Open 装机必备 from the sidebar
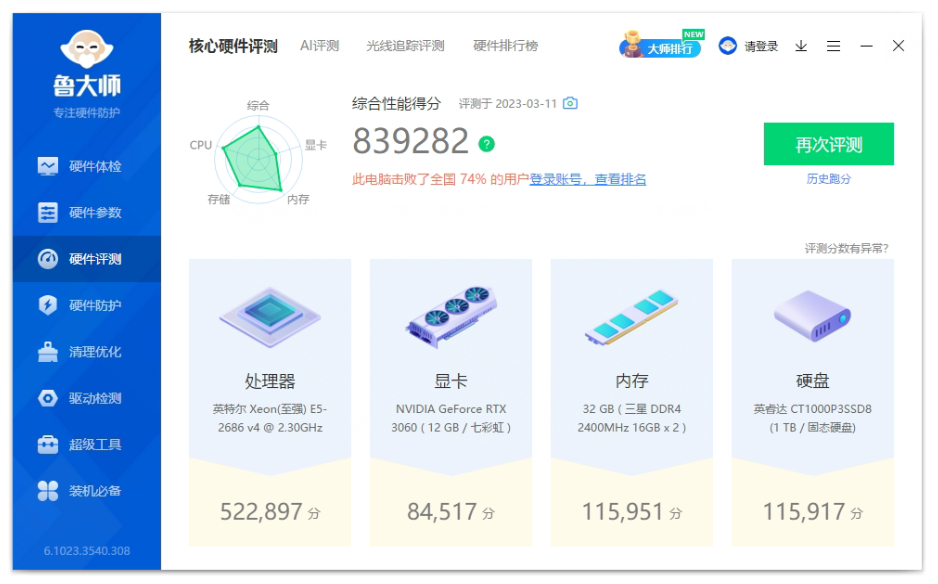The width and height of the screenshot is (938, 584). point(87,491)
